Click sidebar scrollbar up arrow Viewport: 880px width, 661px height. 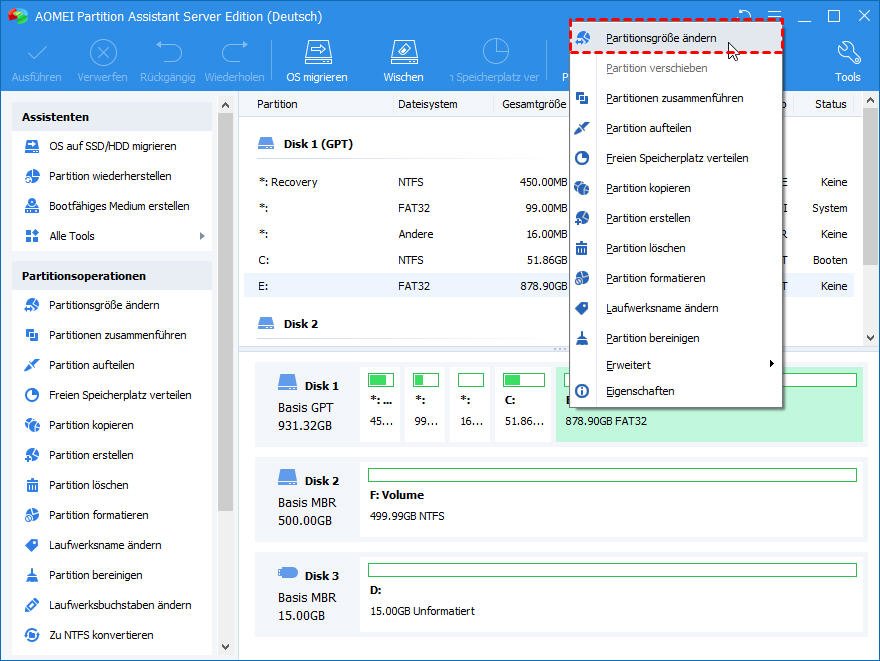point(226,105)
